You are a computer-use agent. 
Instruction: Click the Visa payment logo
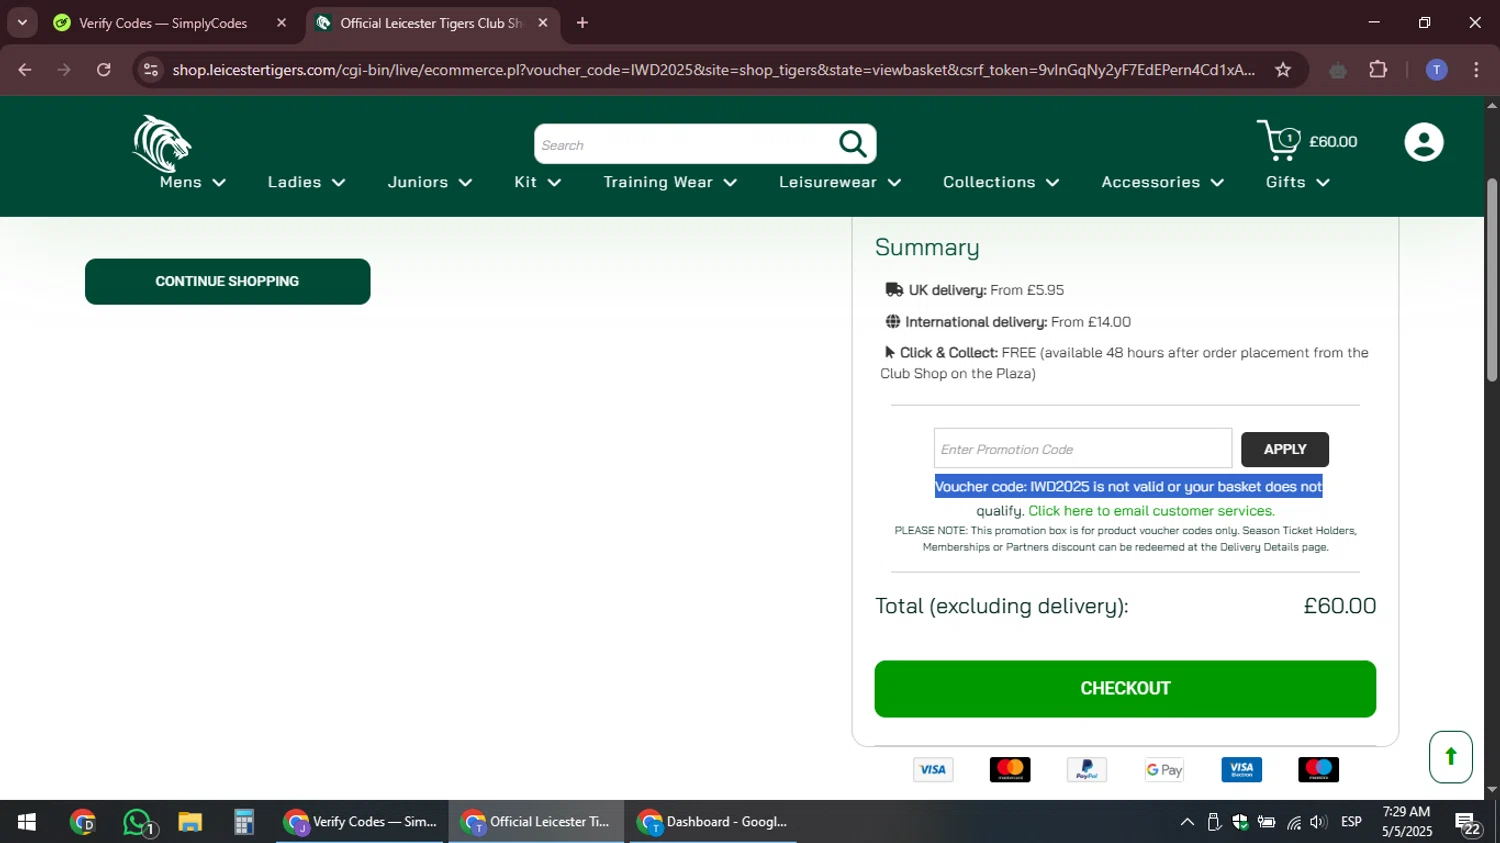pyautogui.click(x=933, y=770)
